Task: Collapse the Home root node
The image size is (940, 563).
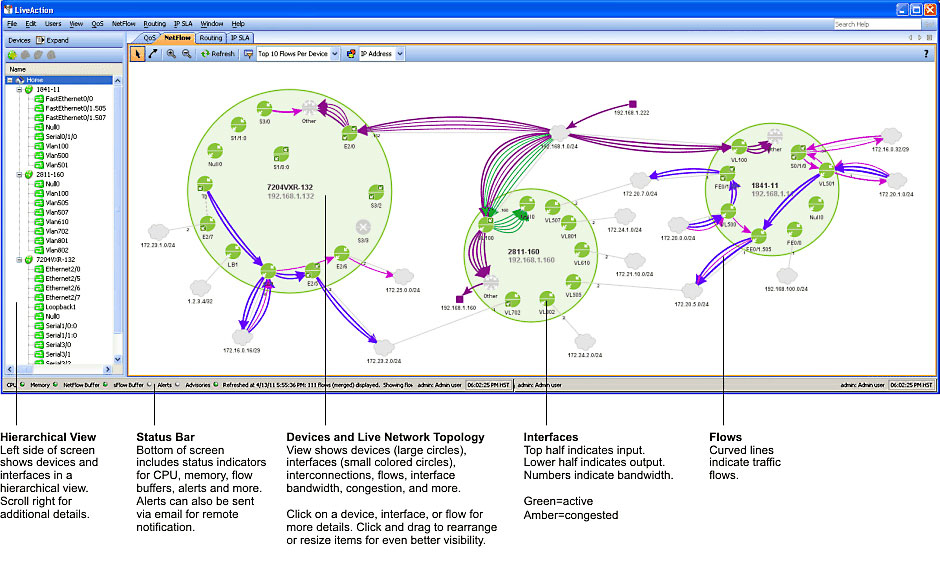Action: pyautogui.click(x=10, y=80)
